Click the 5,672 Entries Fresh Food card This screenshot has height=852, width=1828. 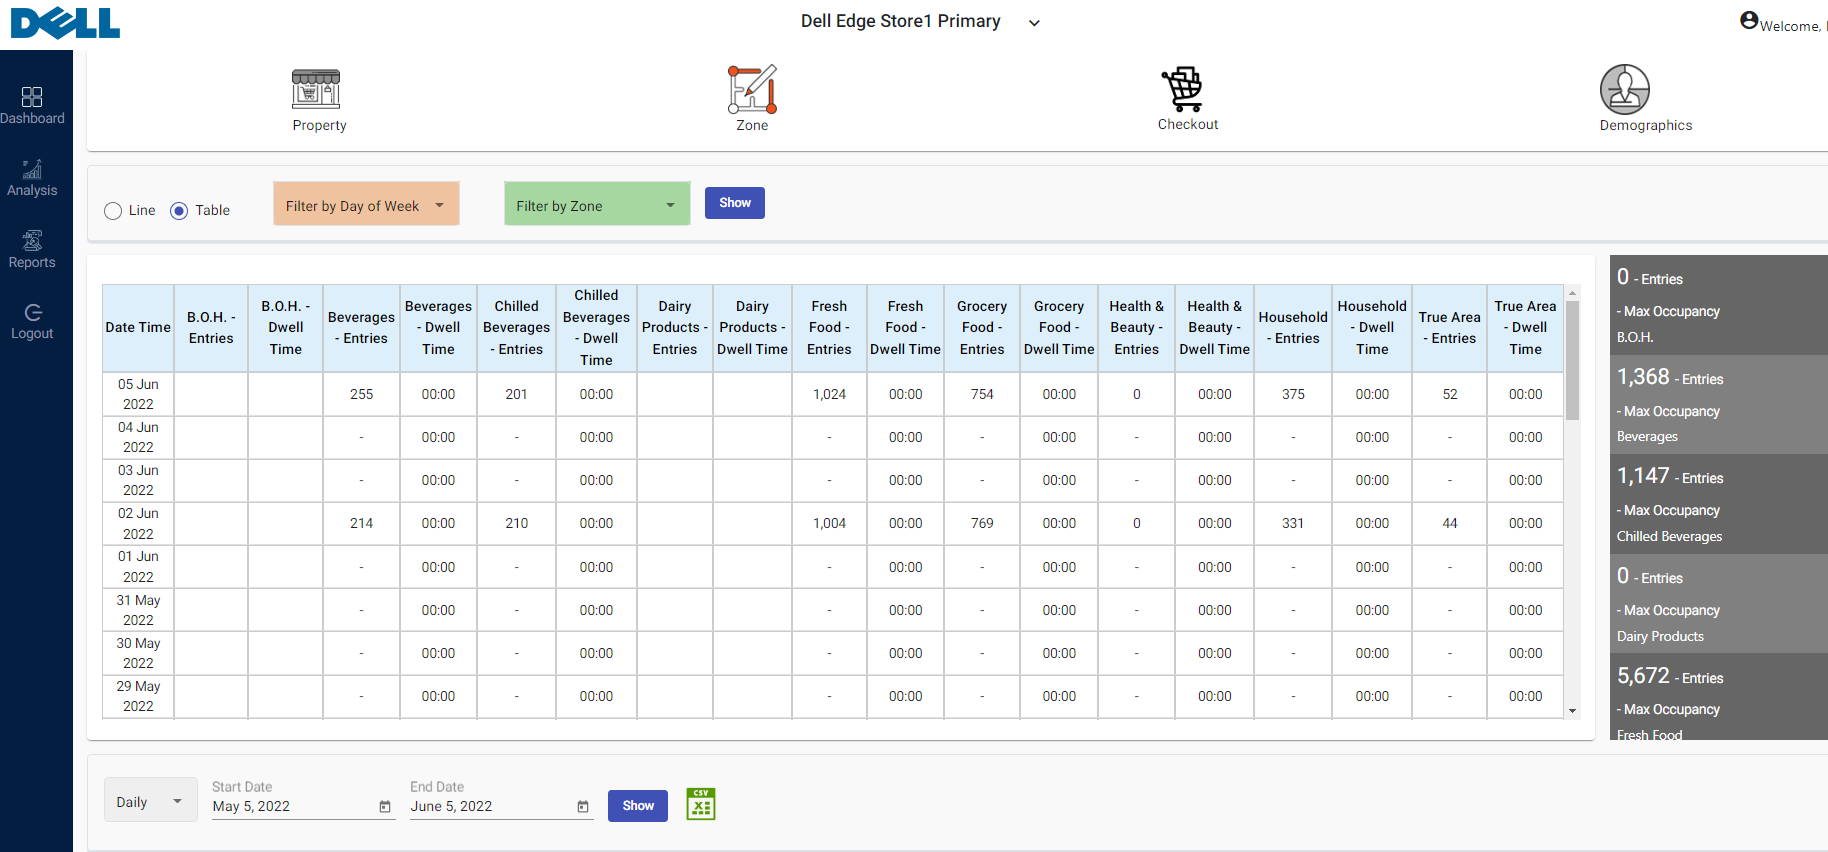(1718, 698)
